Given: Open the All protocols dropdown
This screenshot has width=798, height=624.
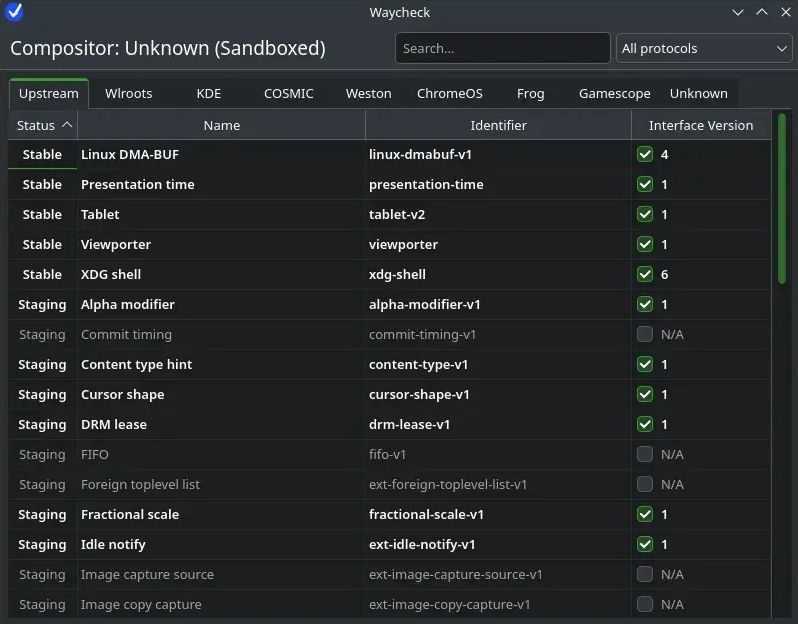Looking at the screenshot, I should tap(704, 48).
